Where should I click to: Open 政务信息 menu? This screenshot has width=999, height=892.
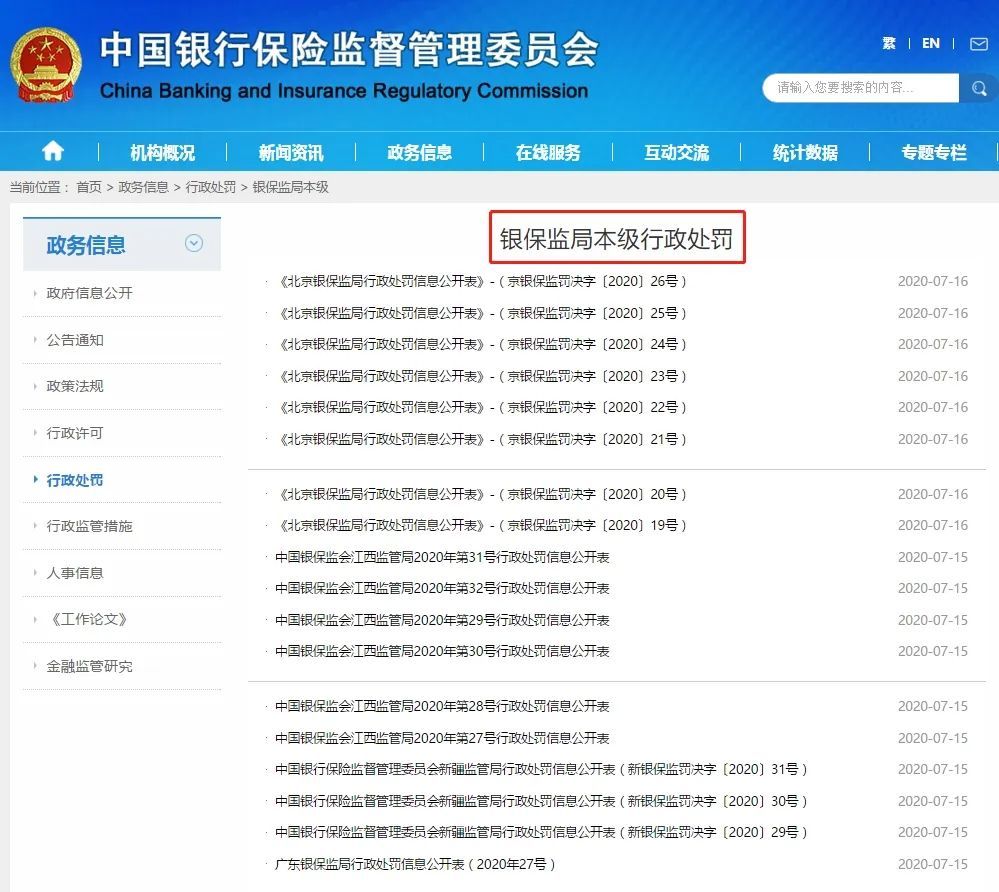click(419, 152)
